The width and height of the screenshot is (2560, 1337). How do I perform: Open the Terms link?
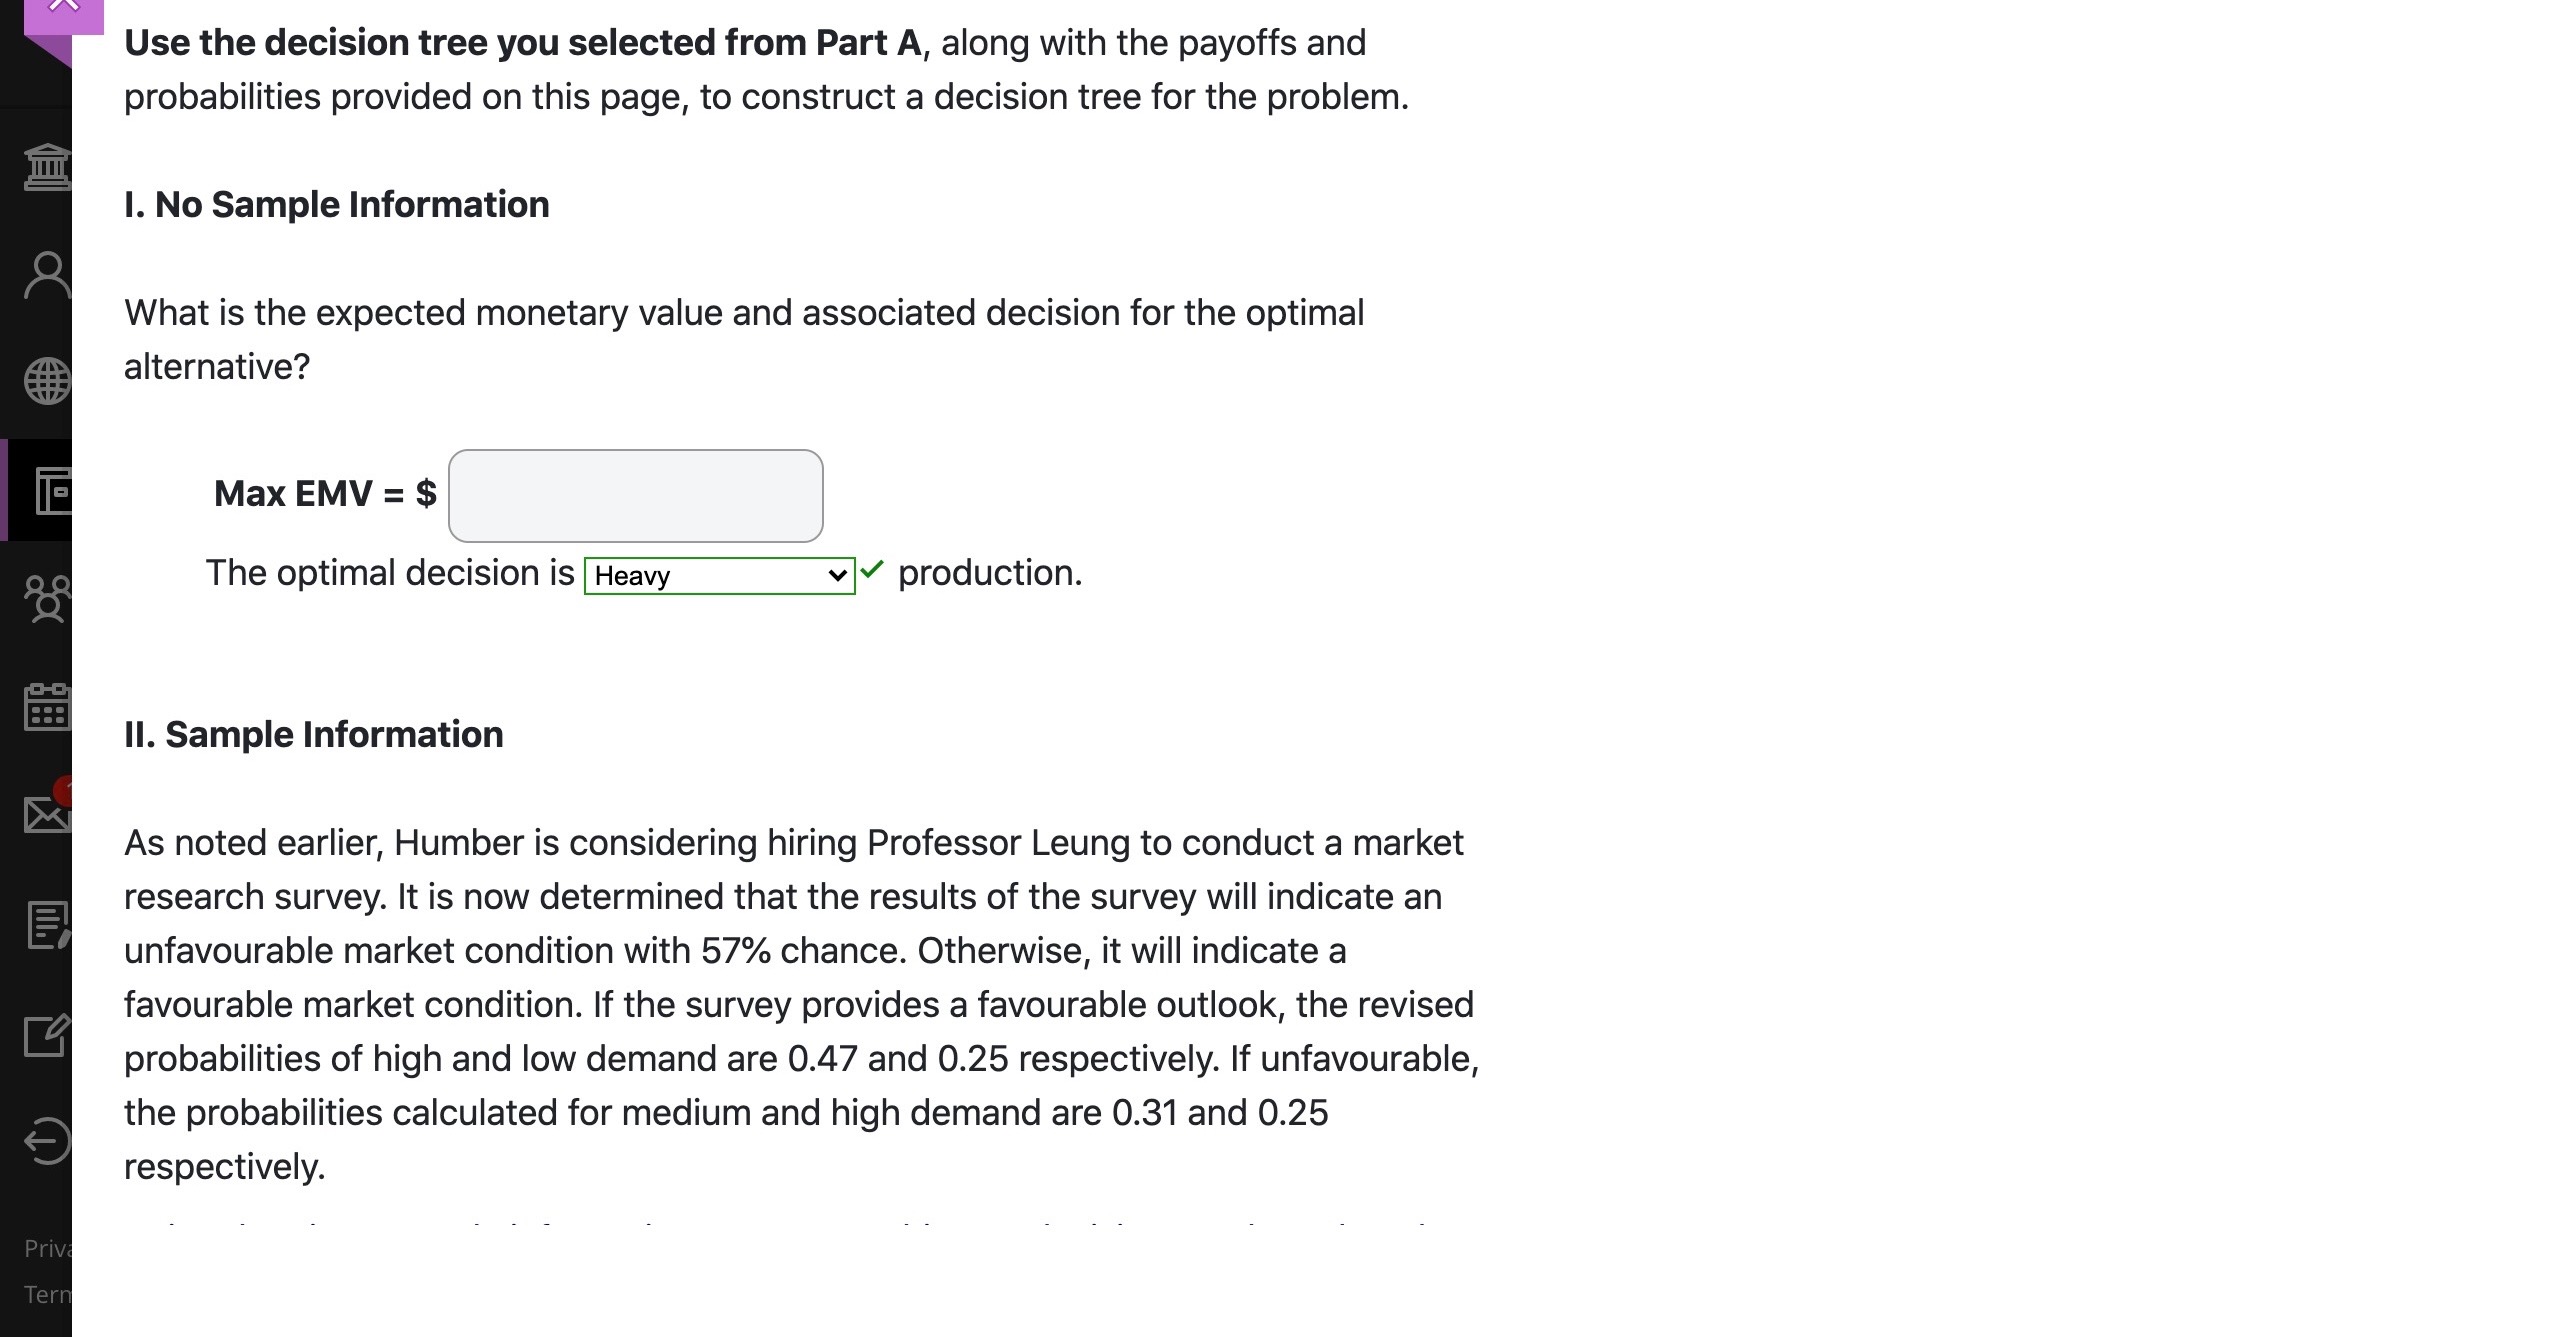click(x=48, y=1293)
